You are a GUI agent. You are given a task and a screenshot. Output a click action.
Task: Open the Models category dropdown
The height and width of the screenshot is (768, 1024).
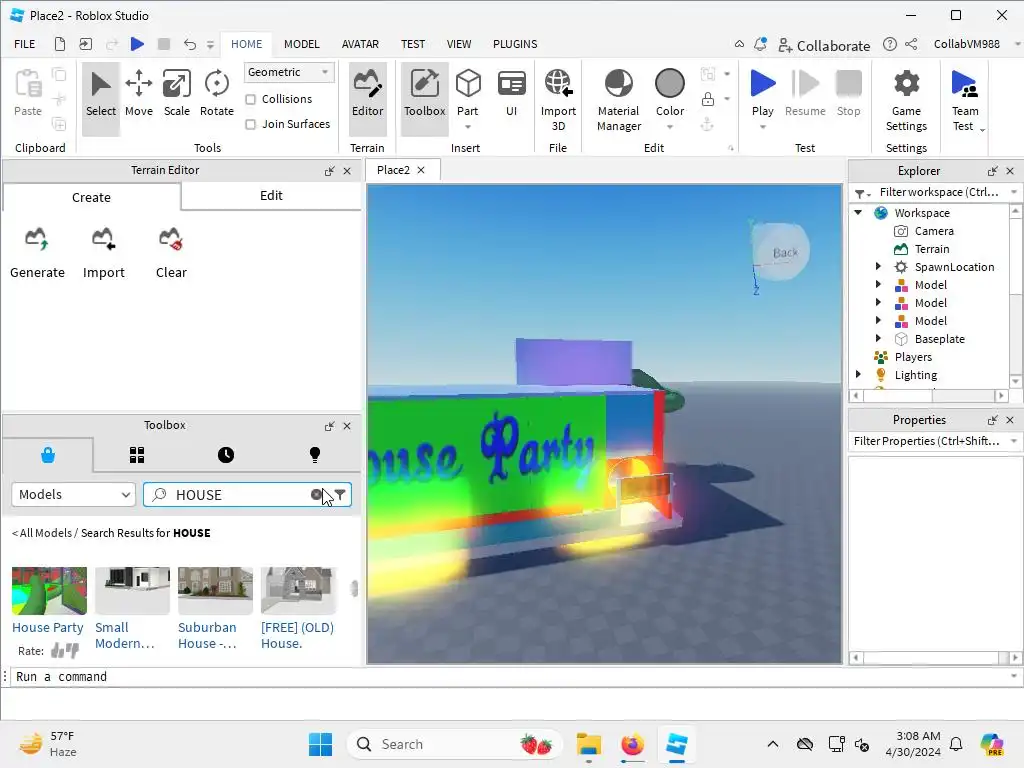(73, 494)
